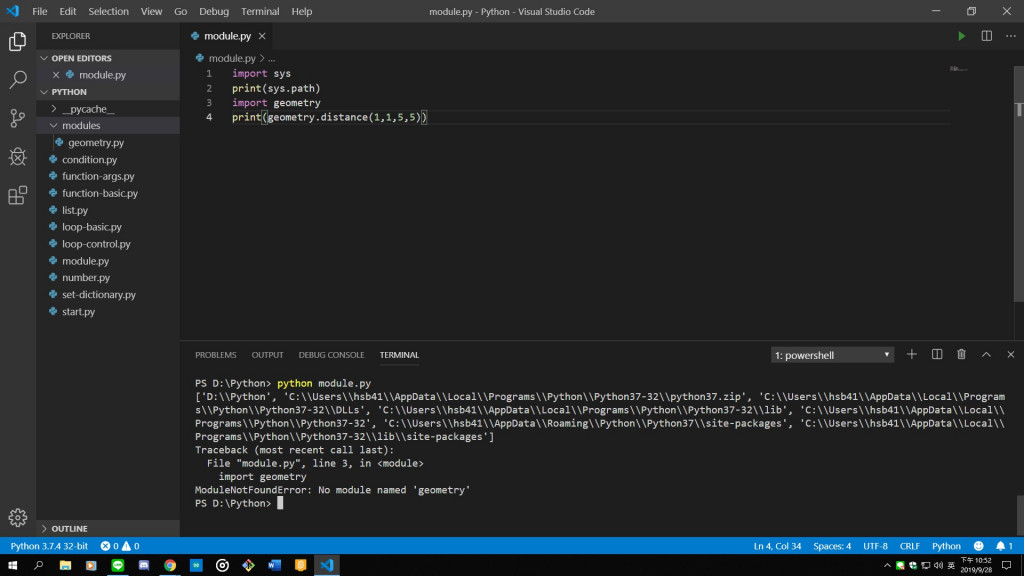
Task: Open the Debug view bug icon
Action: point(18,157)
